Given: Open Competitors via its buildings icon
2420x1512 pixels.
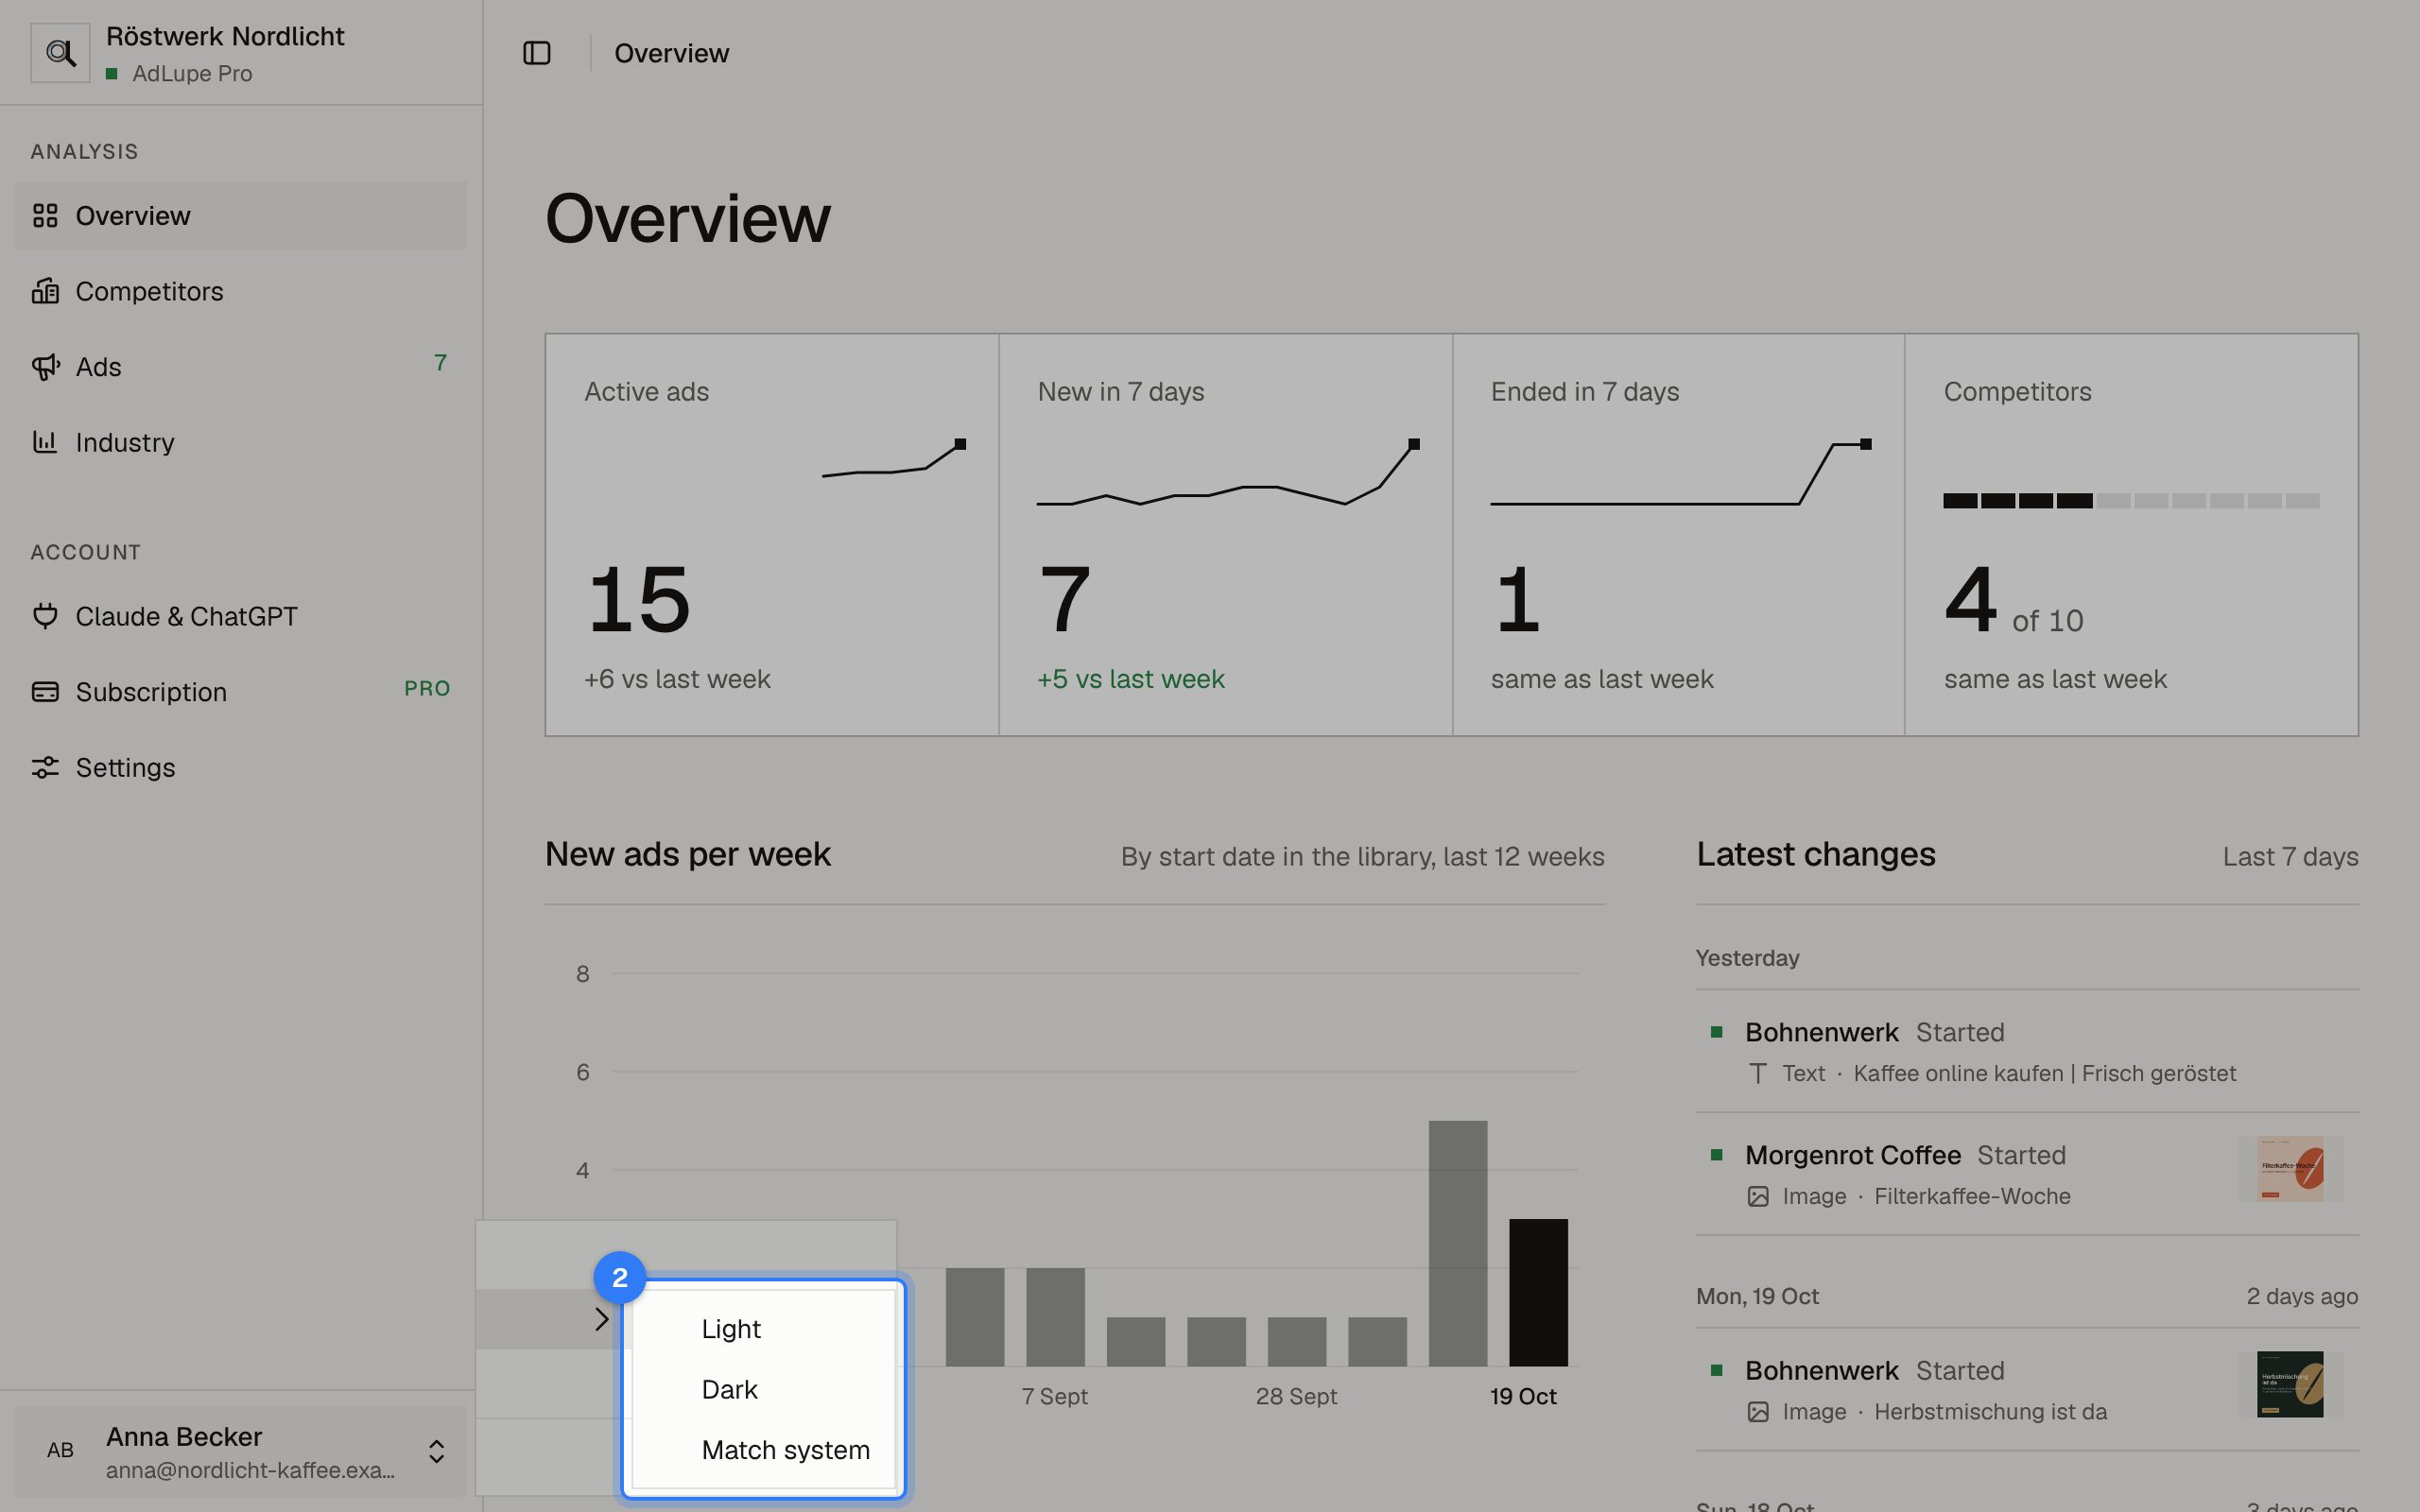Looking at the screenshot, I should 45,291.
